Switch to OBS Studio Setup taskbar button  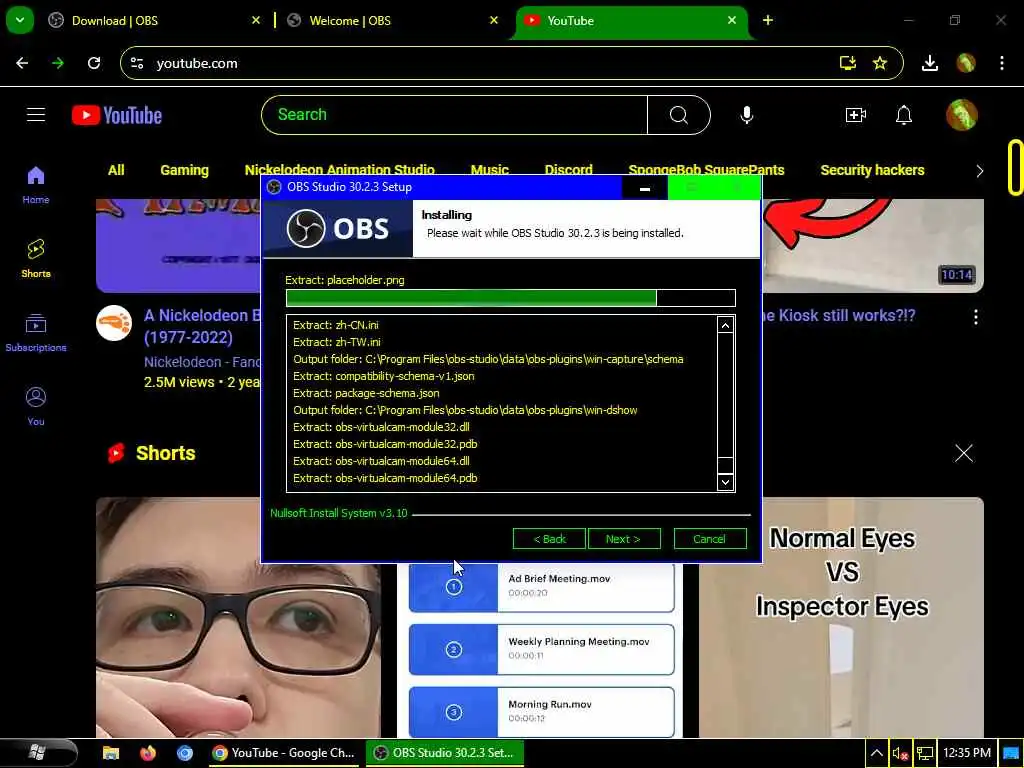tap(444, 753)
